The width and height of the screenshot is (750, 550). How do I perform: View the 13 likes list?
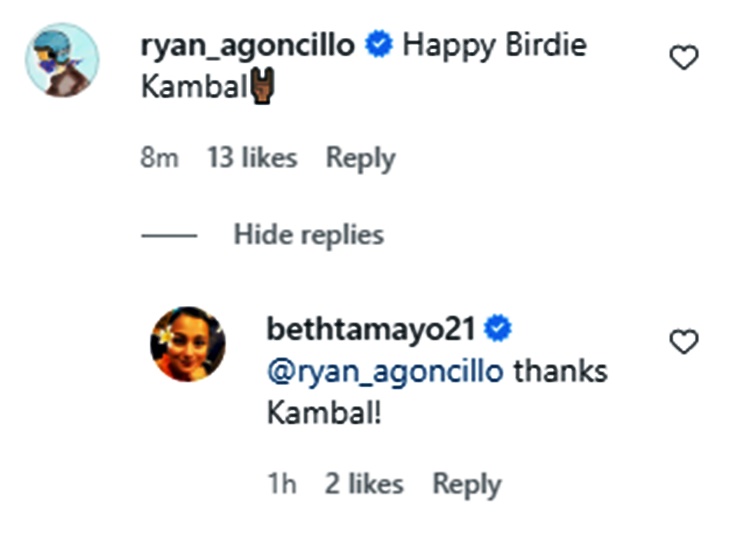pos(251,158)
